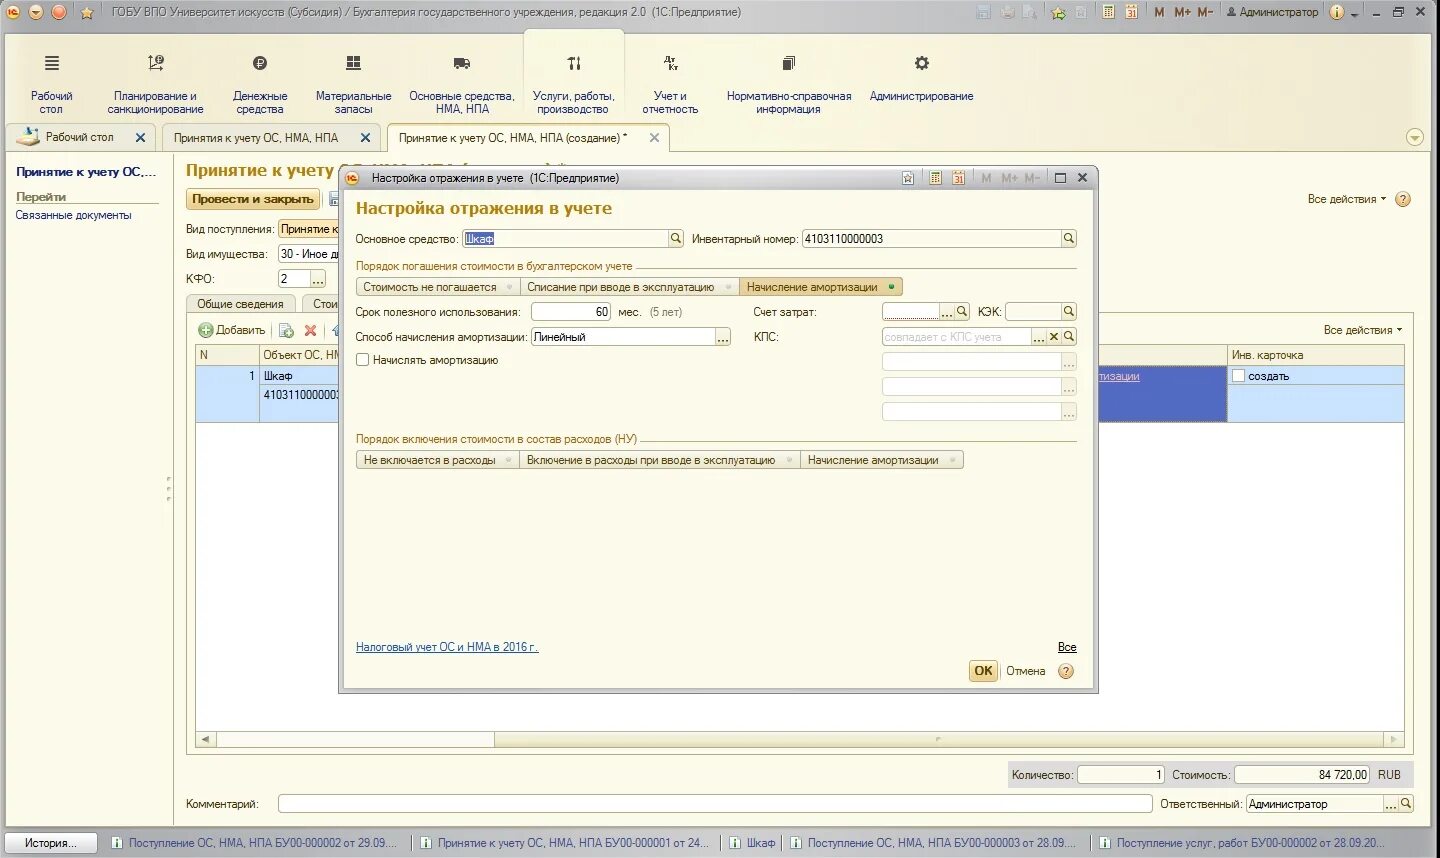Click the История... button
1440x858 pixels.
(x=51, y=843)
